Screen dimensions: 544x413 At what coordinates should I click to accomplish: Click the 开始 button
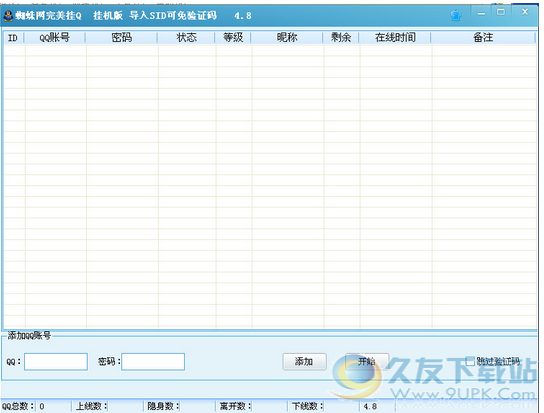[x=367, y=362]
